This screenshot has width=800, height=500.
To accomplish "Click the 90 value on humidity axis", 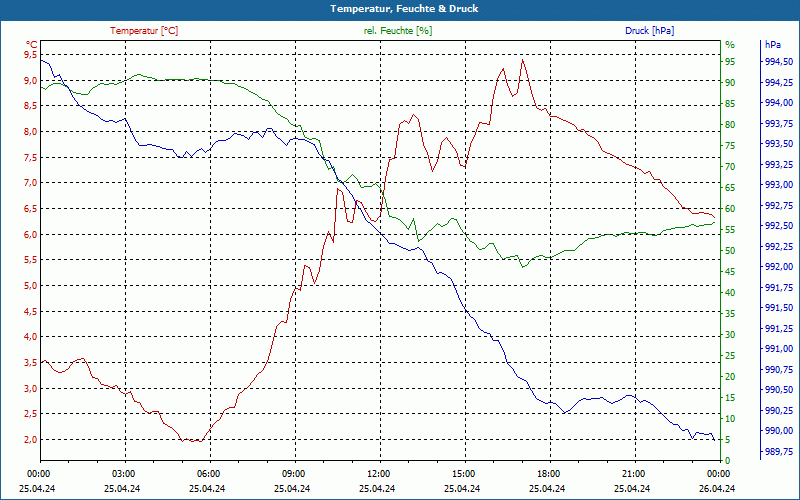I will [x=730, y=83].
